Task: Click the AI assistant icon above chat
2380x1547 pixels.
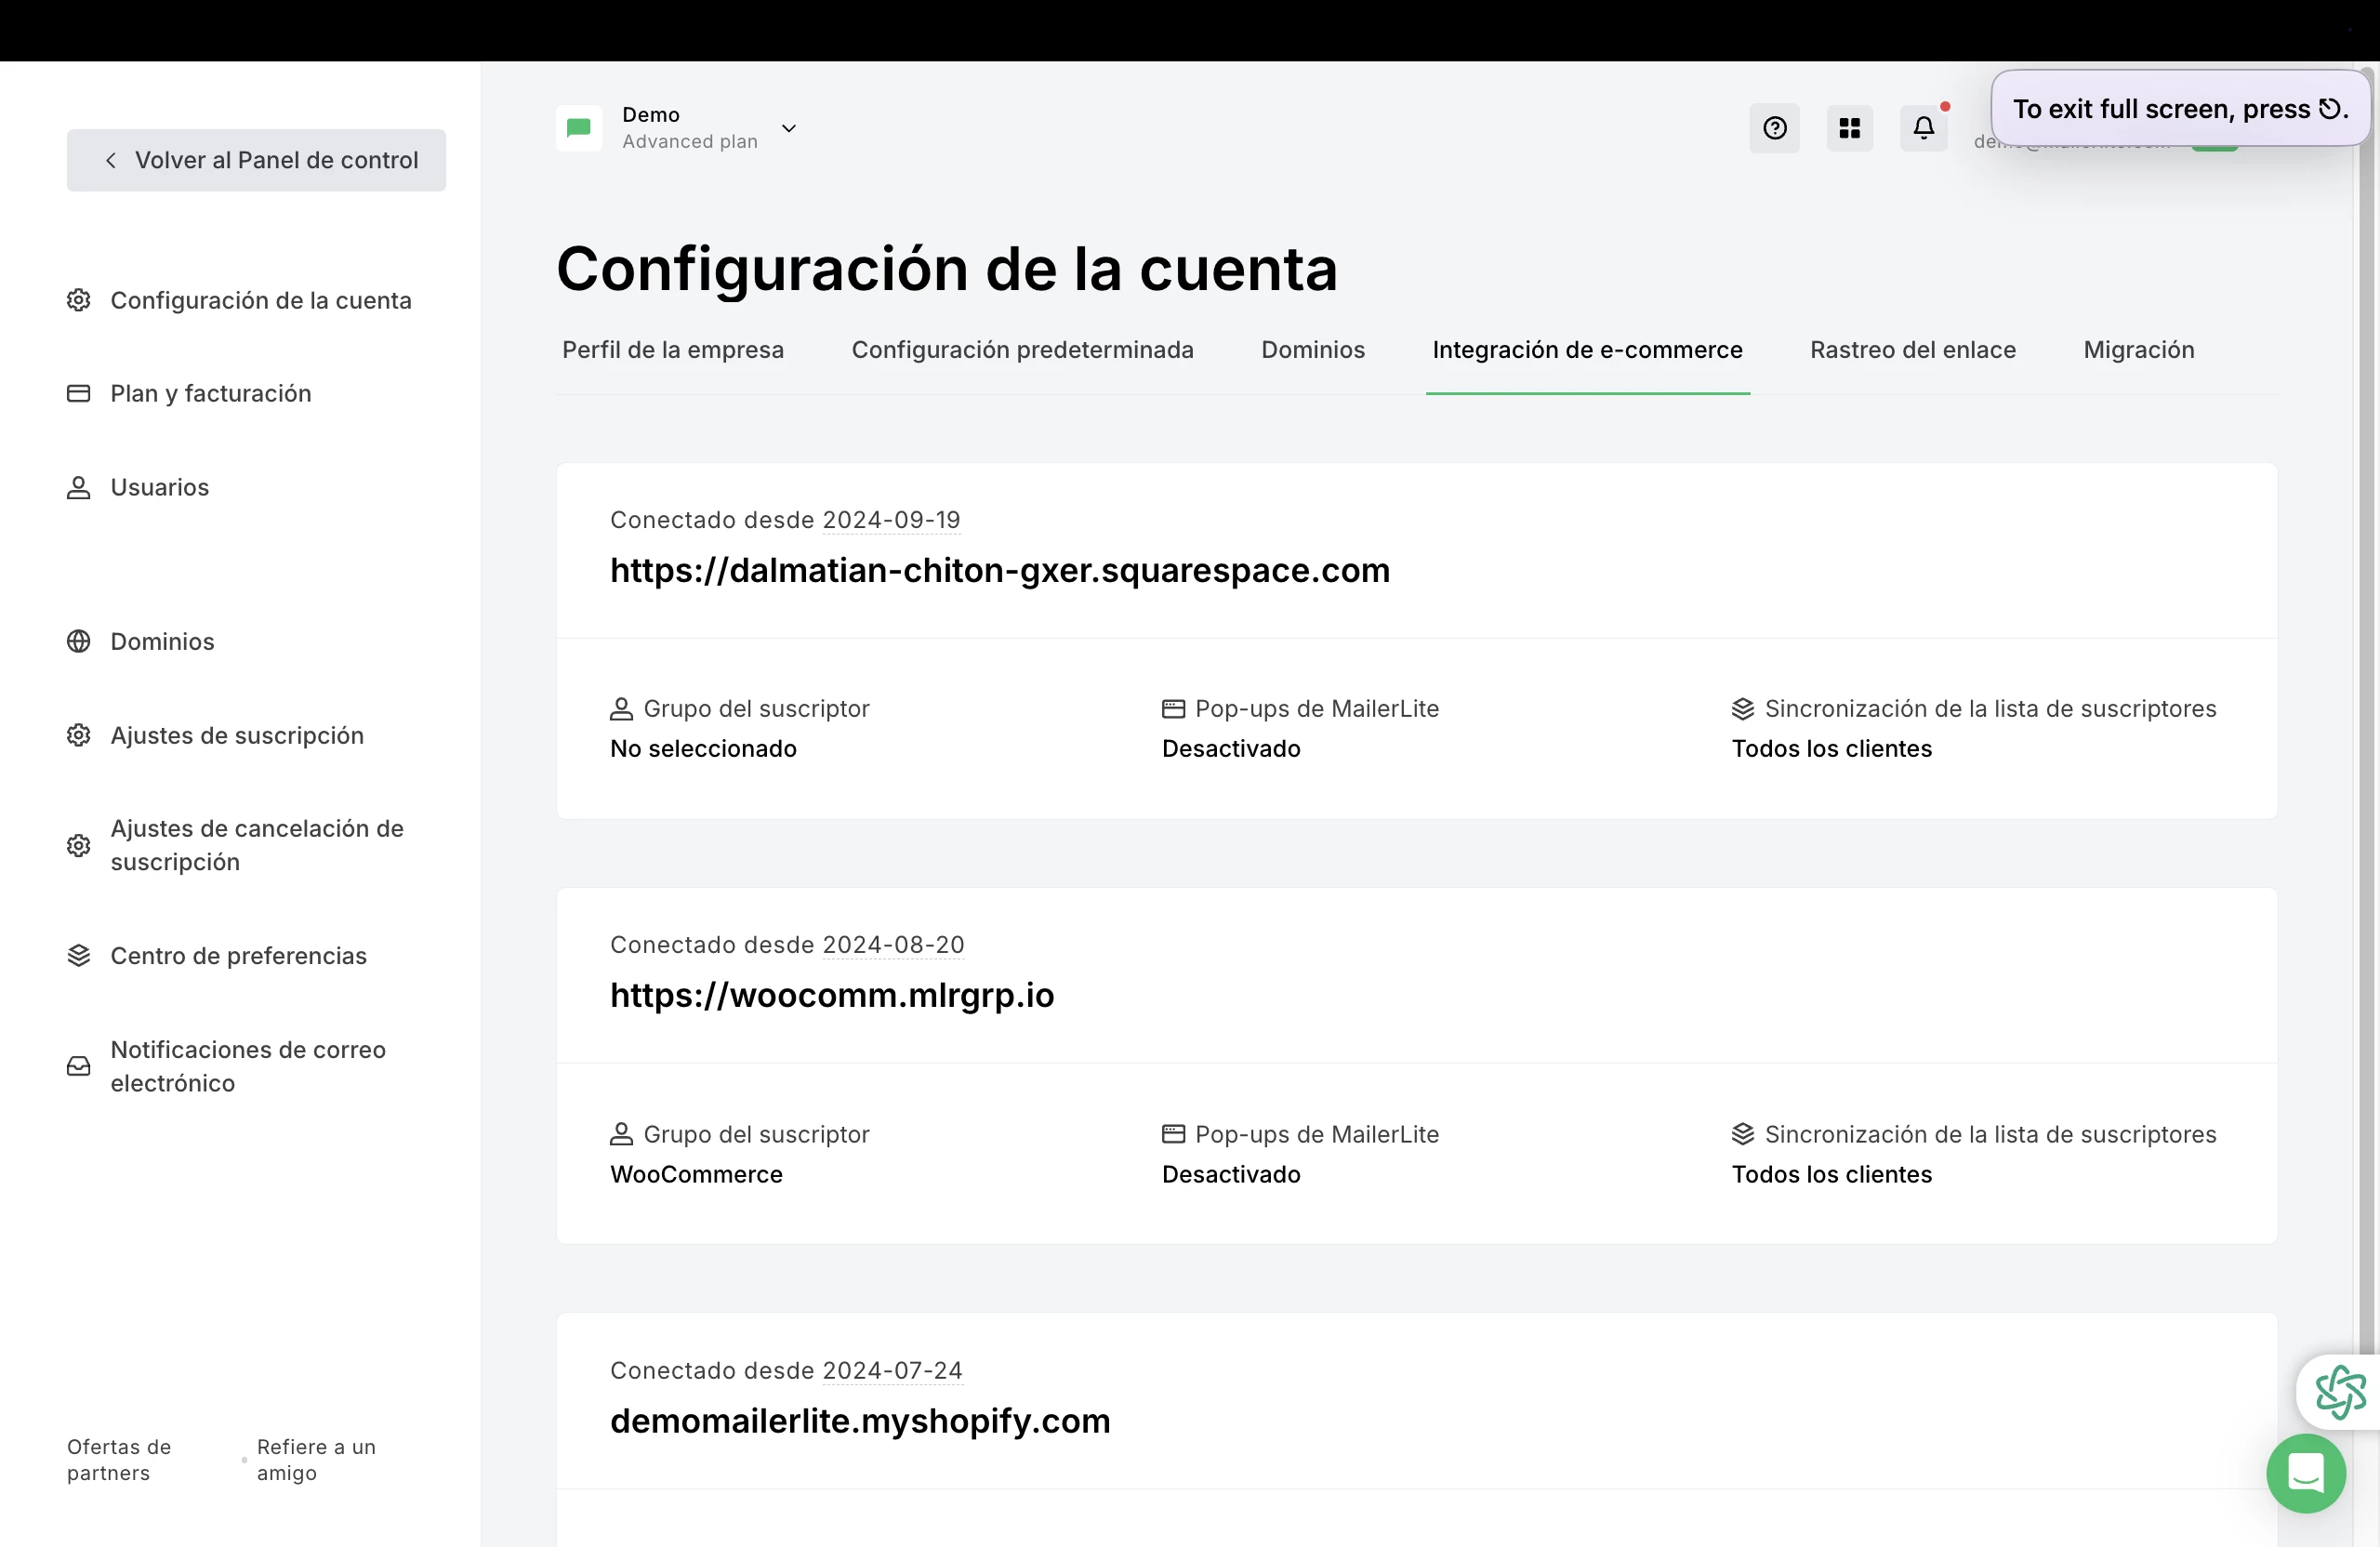Action: pos(2340,1392)
